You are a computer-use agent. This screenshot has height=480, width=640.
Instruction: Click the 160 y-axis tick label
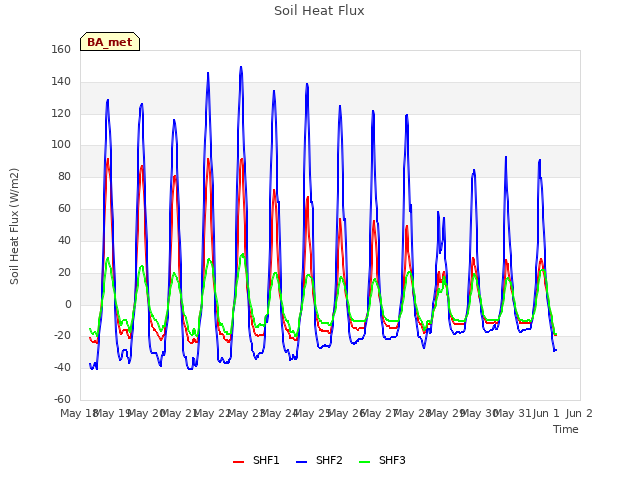pos(61,49)
